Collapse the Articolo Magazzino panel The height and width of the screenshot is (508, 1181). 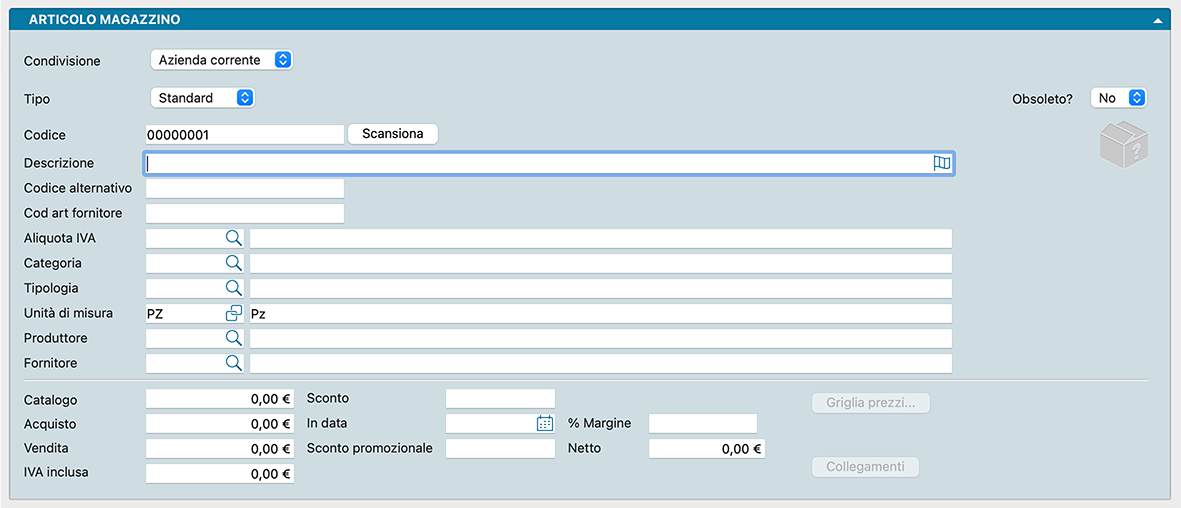pyautogui.click(x=1157, y=20)
